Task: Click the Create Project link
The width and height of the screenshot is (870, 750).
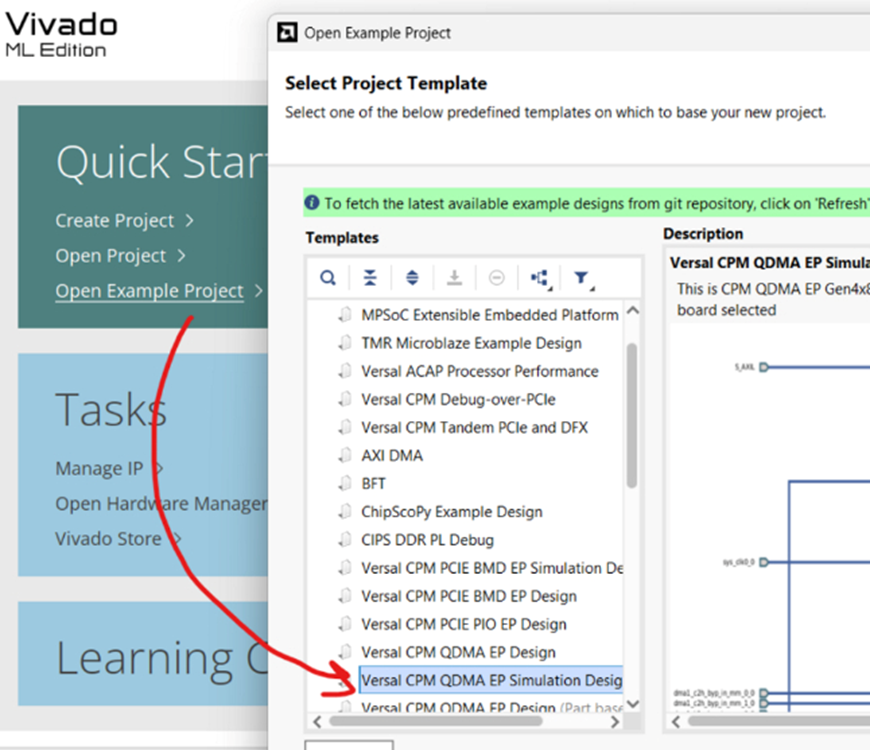Action: coord(115,221)
